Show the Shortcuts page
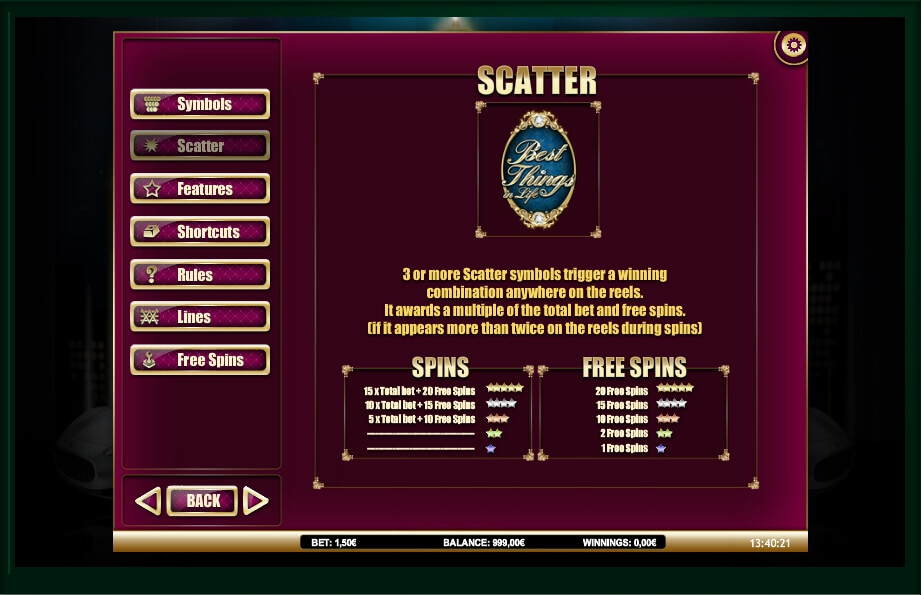Viewport: 922px width, 595px height. [x=200, y=232]
